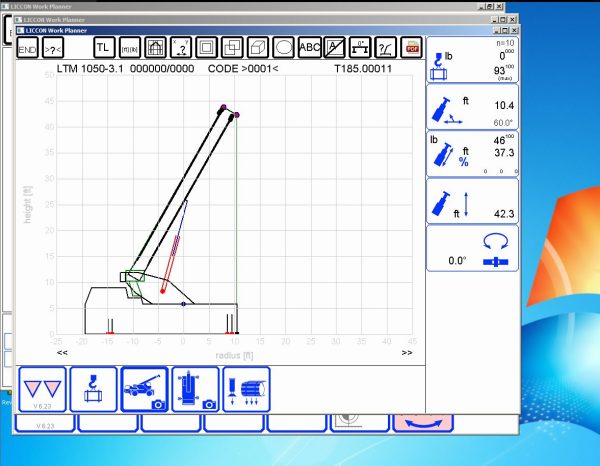
Task: Click the pink double-arrow button in back window
Action: (423, 423)
